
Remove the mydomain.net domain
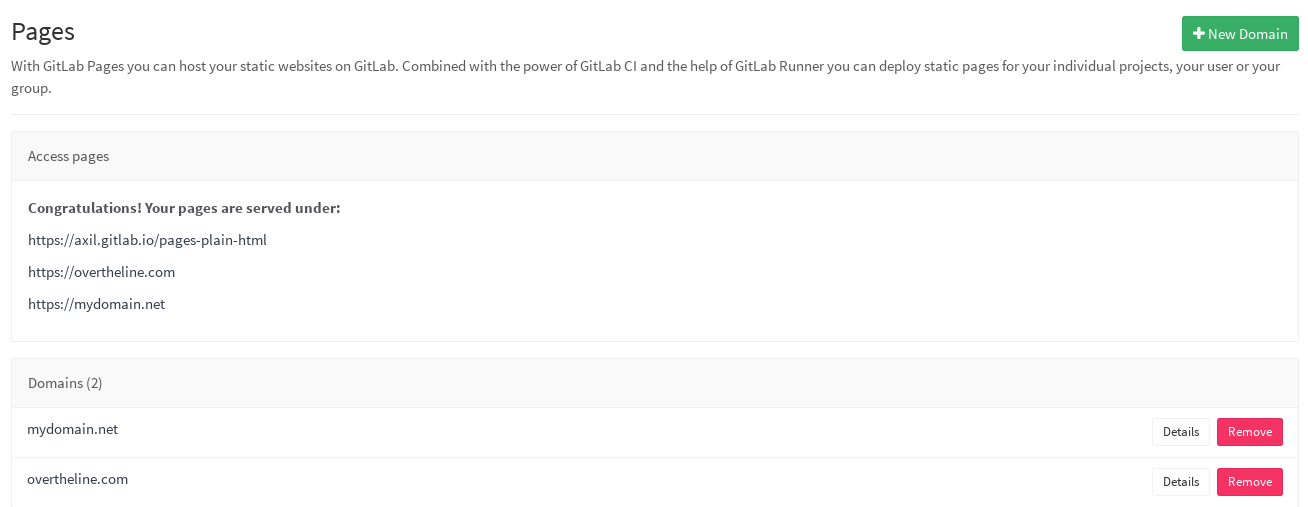pyautogui.click(x=1249, y=432)
